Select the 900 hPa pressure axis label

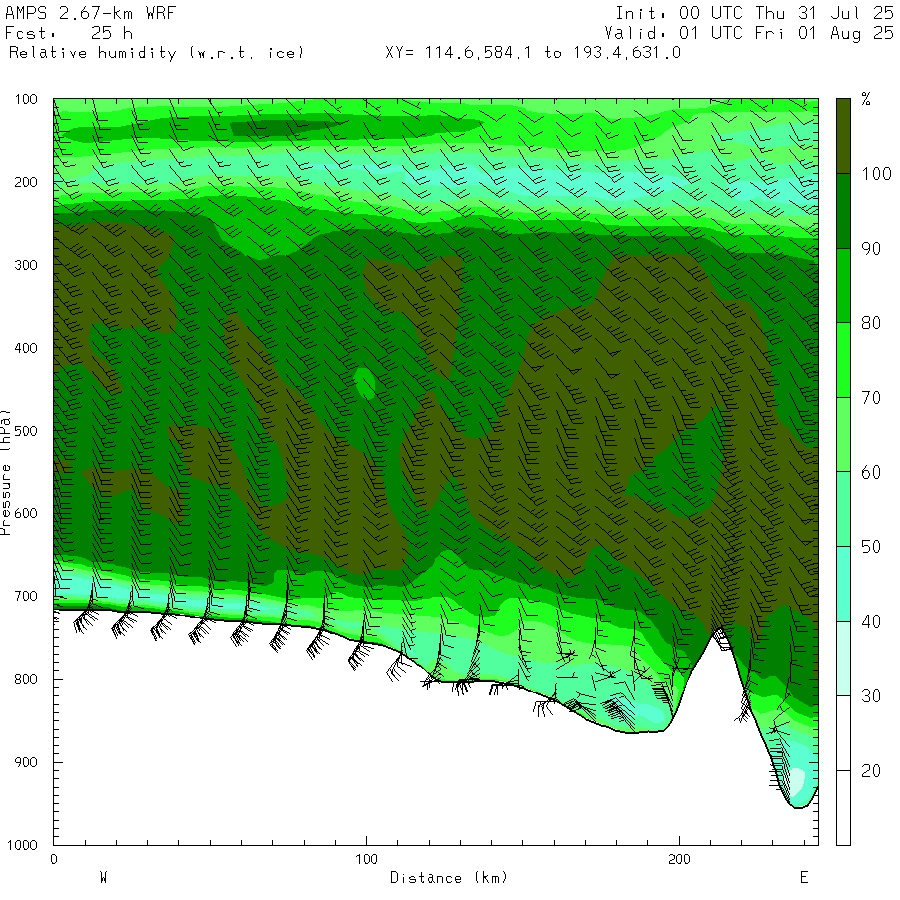(x=26, y=762)
